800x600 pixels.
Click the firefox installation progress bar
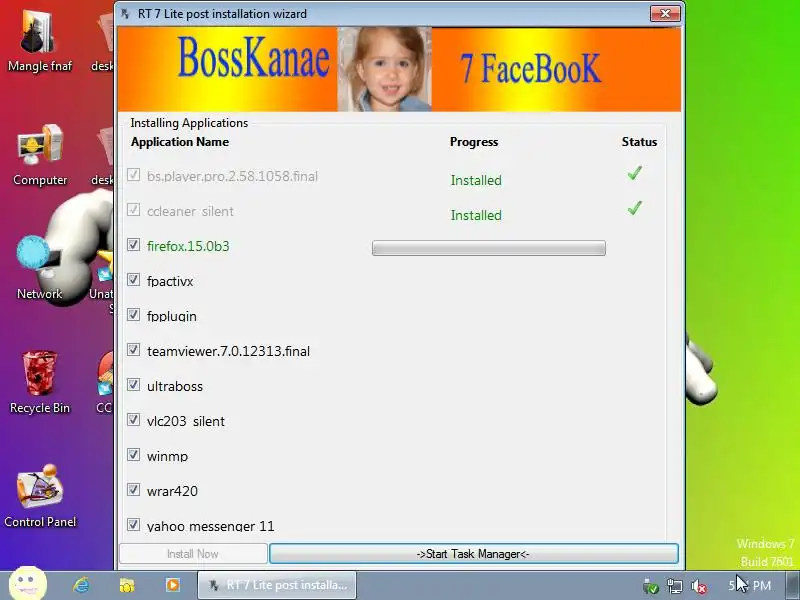tap(489, 248)
